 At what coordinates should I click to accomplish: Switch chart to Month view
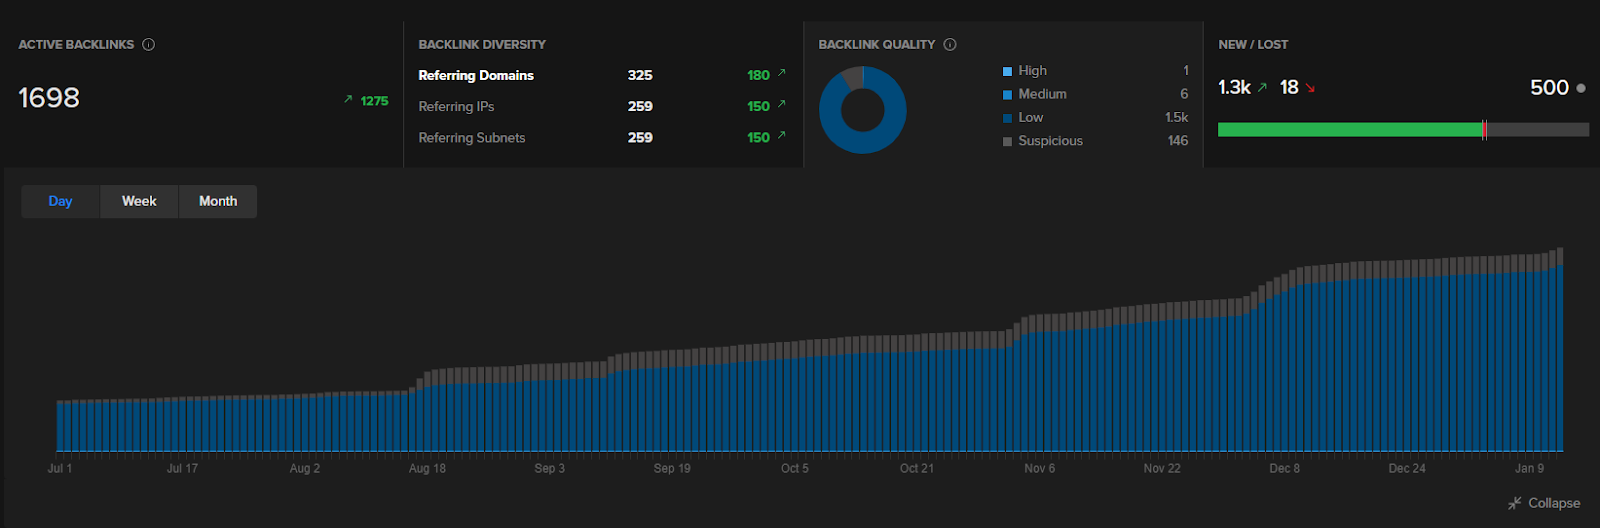click(x=218, y=201)
